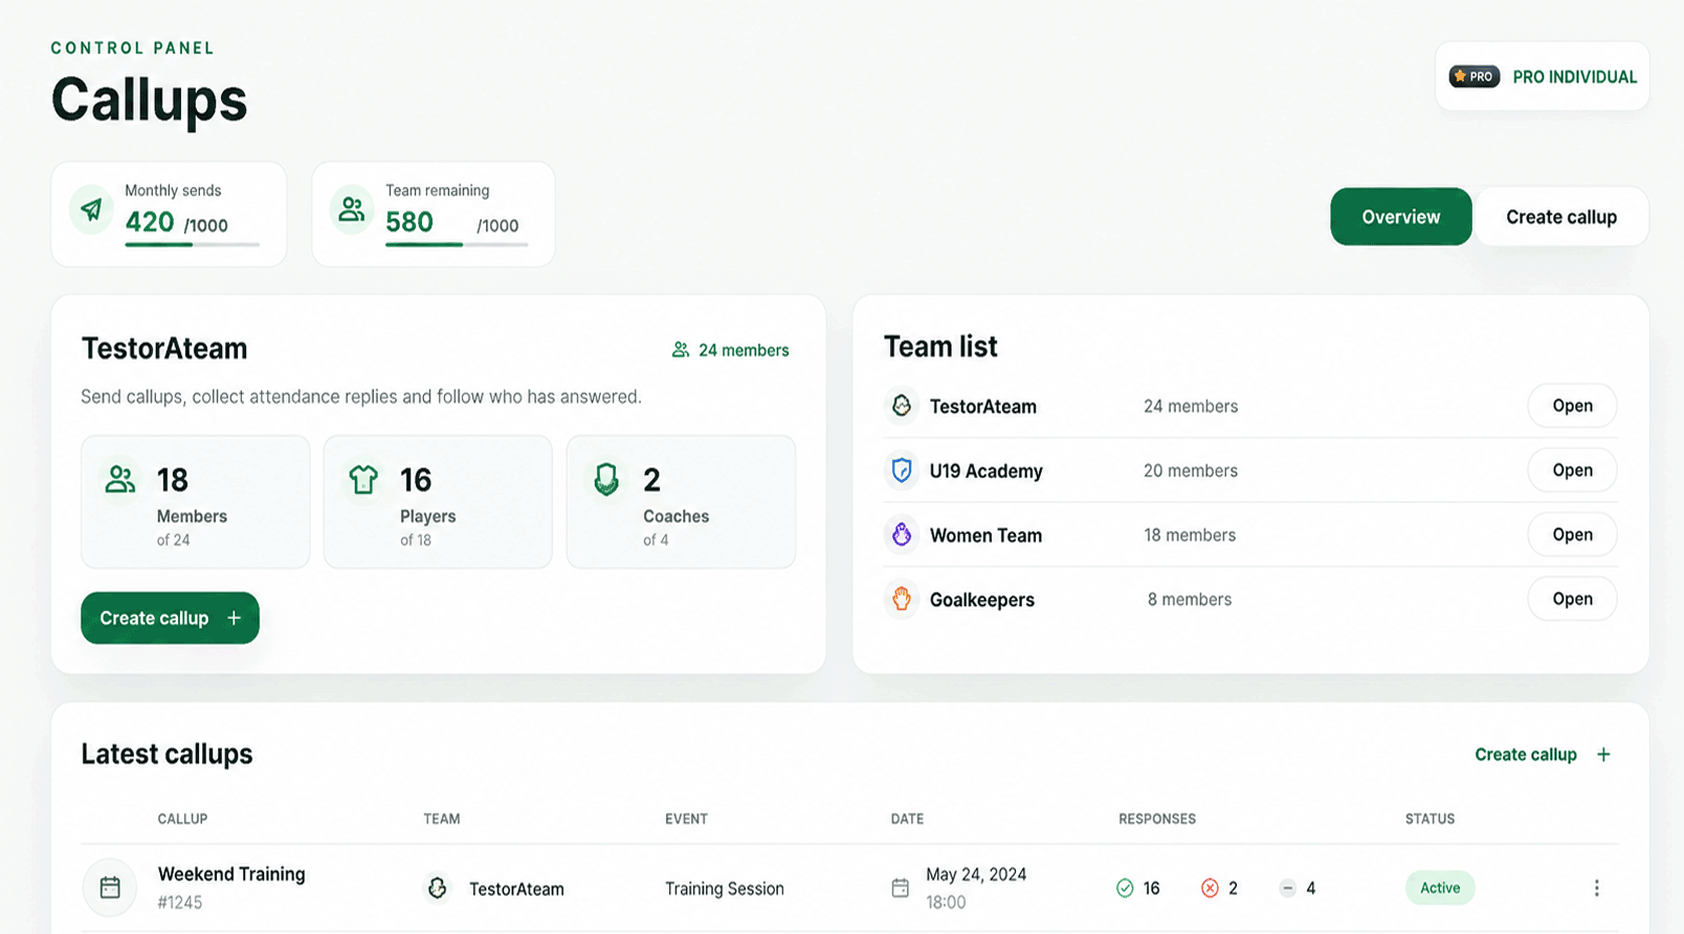
Task: Open the three-dot menu for Weekend Training
Action: 1597,888
